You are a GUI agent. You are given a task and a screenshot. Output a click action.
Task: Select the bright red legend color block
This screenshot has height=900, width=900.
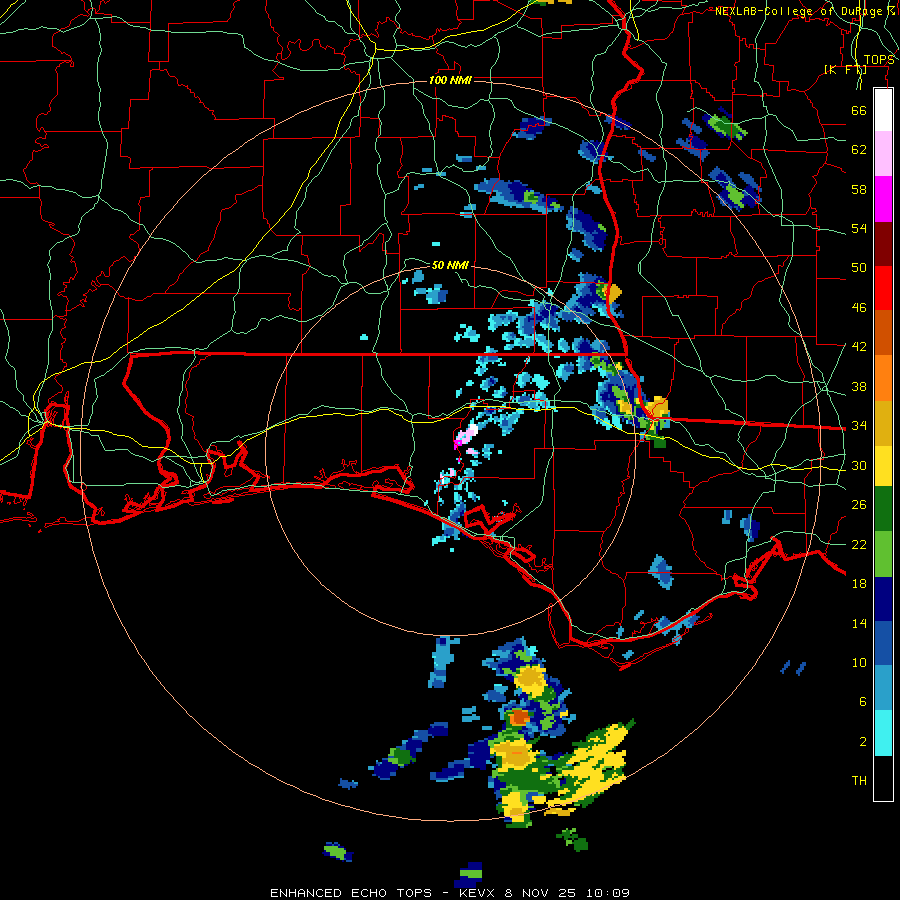883,288
